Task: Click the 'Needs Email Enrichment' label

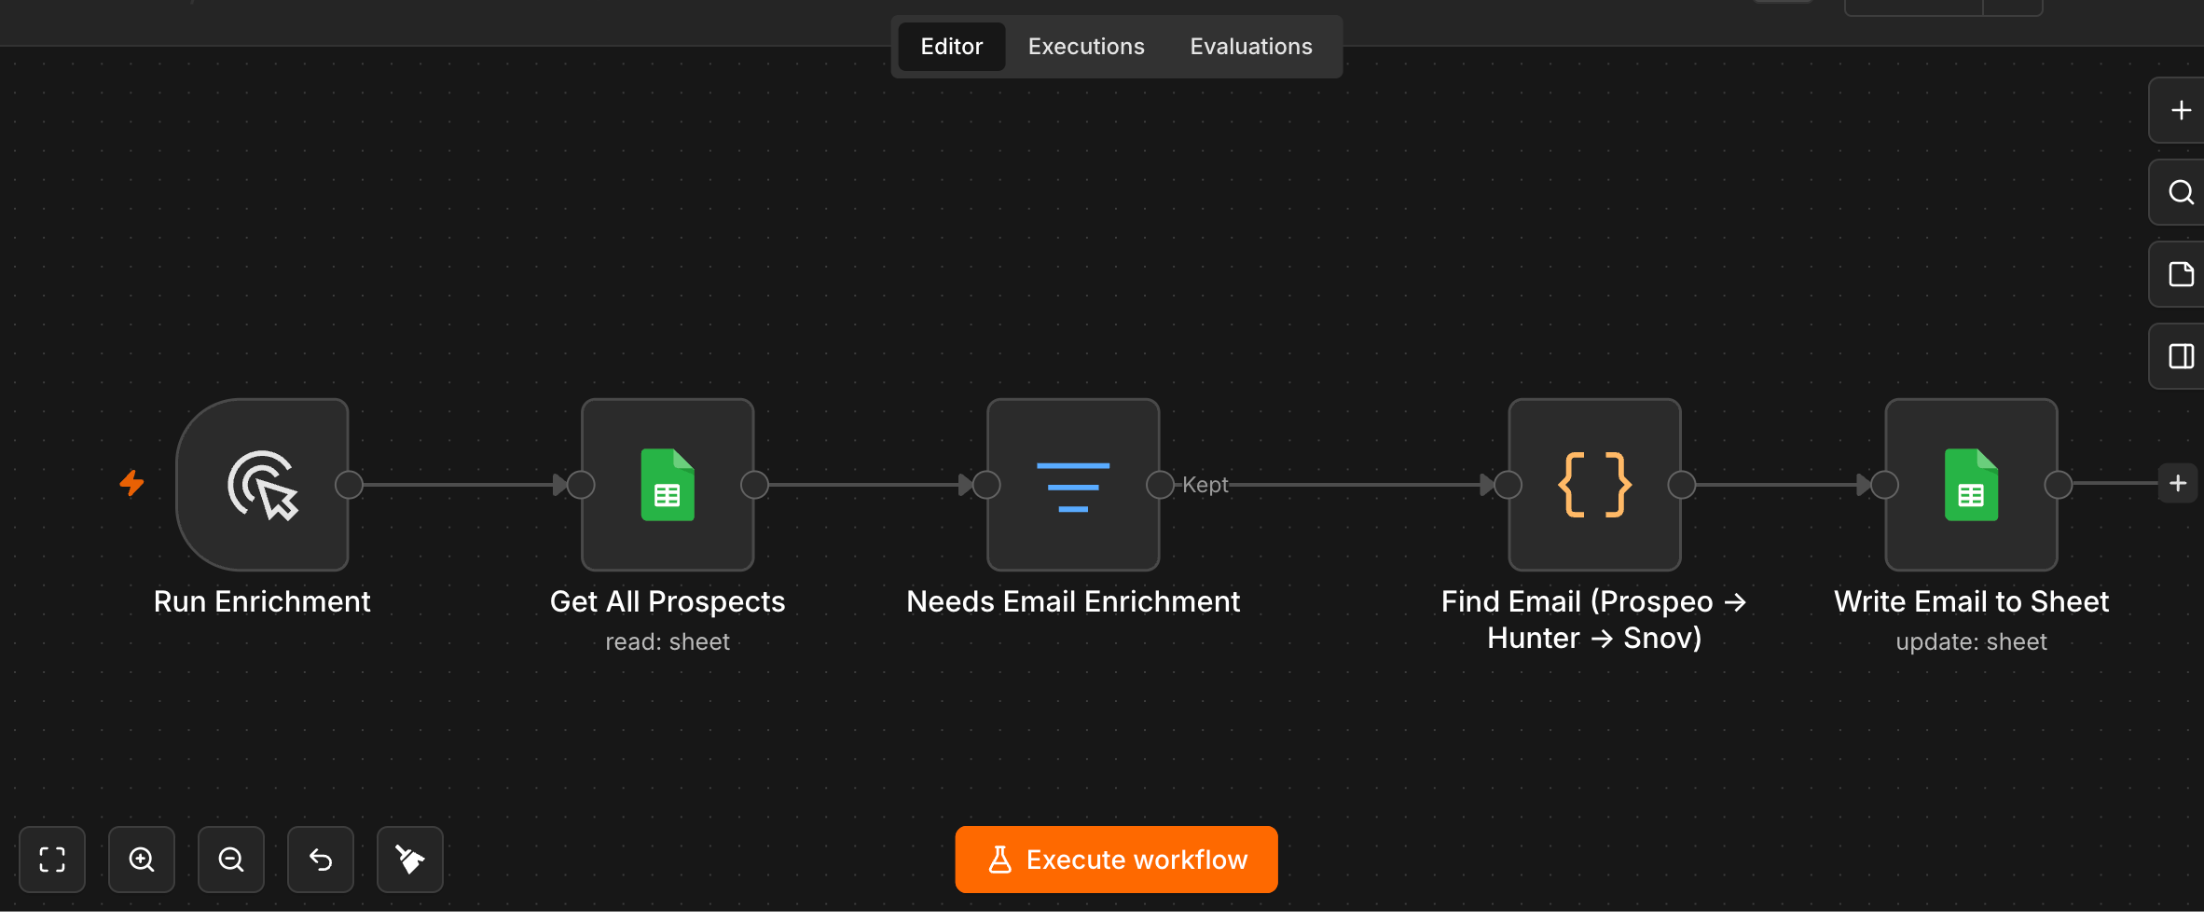Action: pyautogui.click(x=1073, y=601)
